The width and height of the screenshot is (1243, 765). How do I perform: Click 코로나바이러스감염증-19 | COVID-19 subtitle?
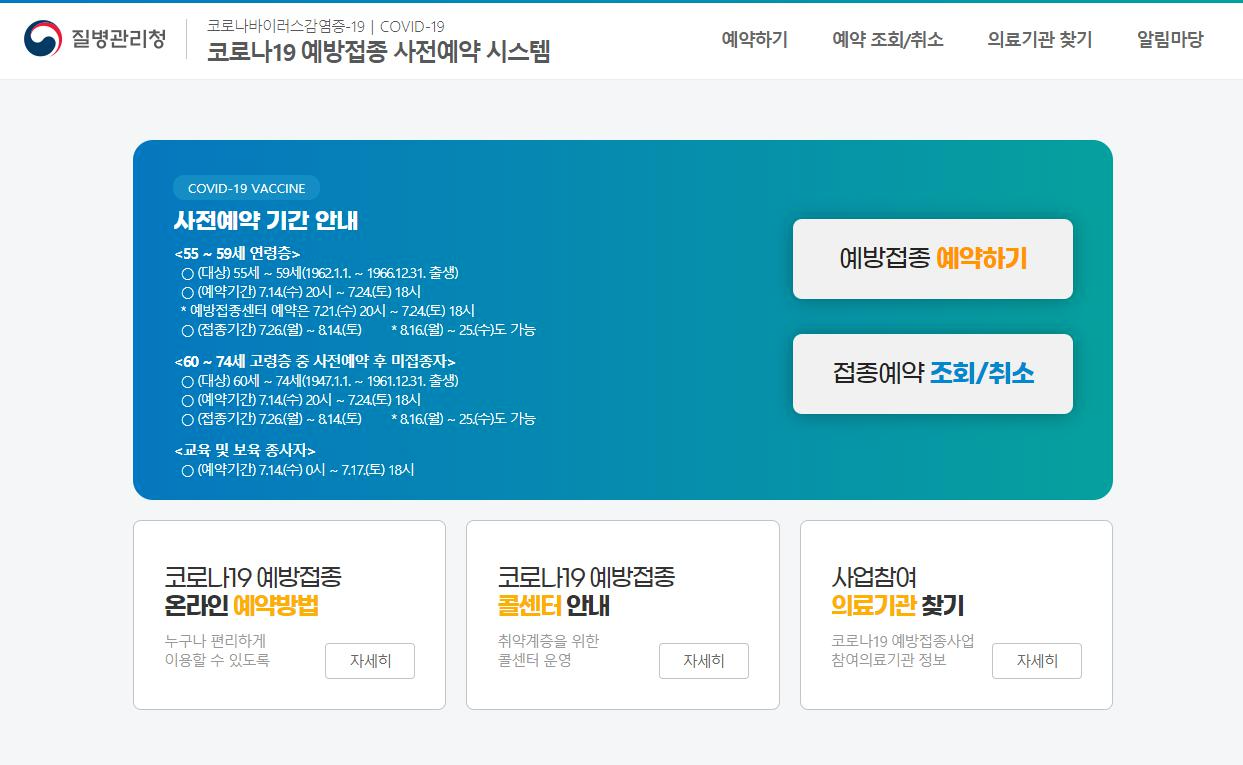coord(326,26)
